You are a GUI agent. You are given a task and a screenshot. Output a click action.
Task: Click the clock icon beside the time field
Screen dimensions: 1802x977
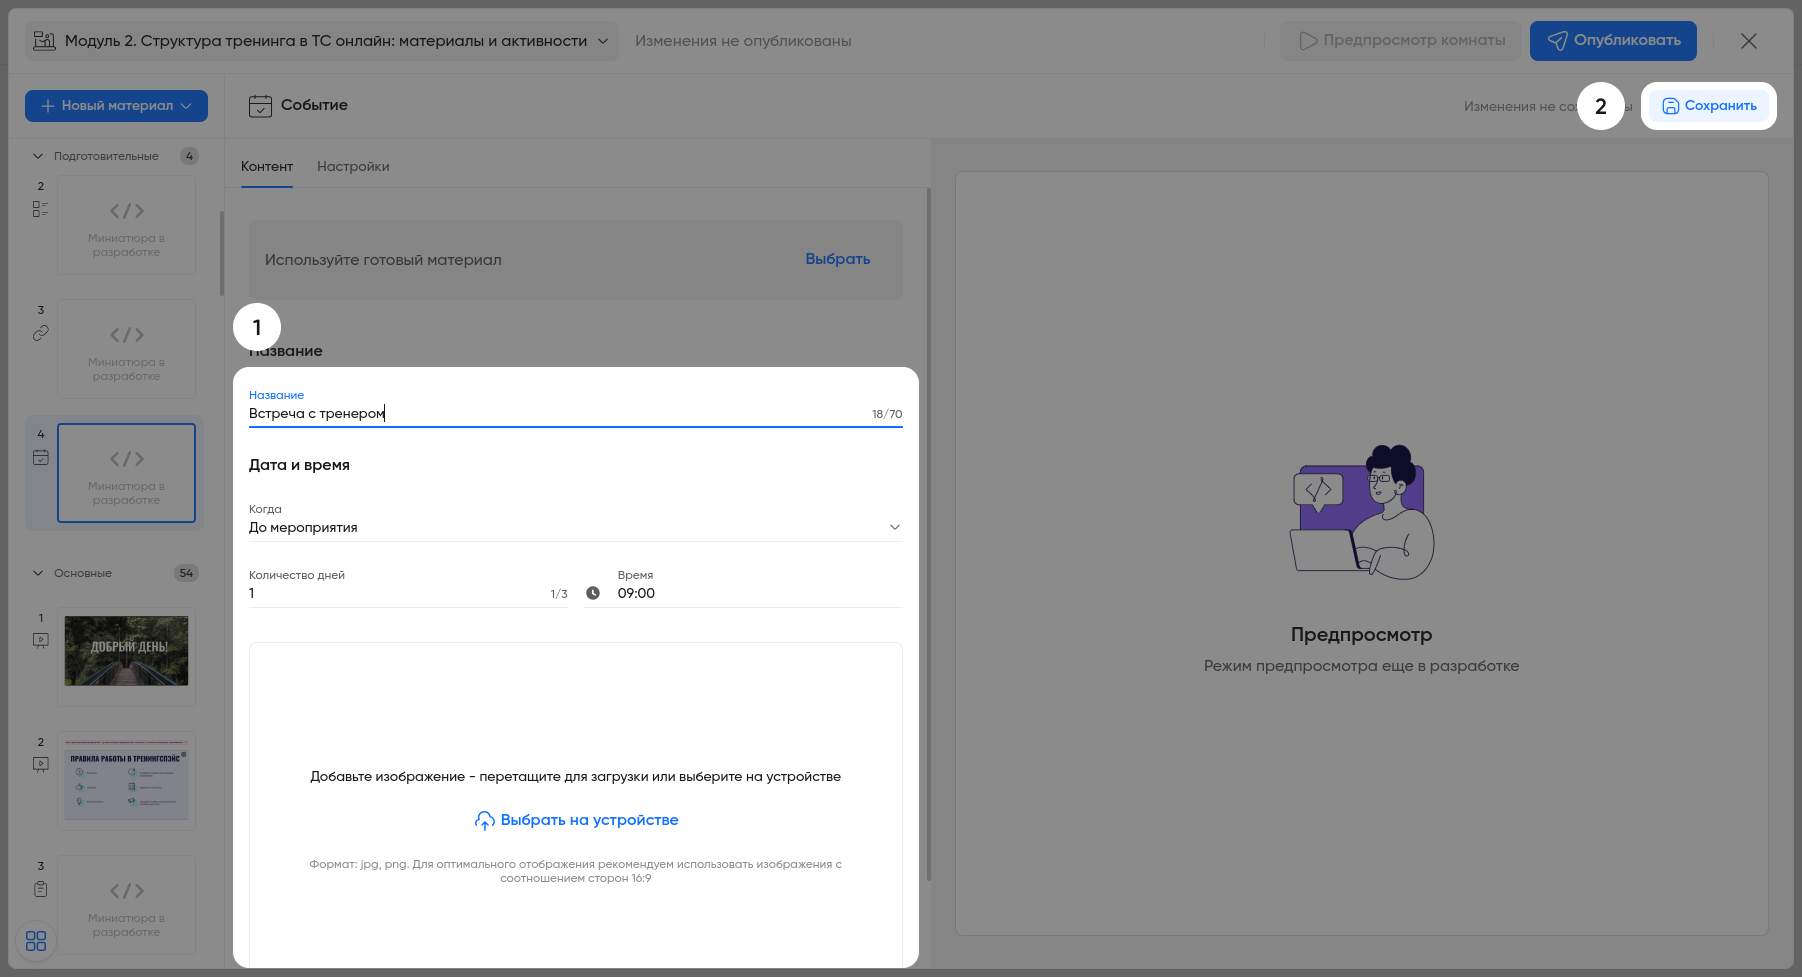tap(593, 593)
